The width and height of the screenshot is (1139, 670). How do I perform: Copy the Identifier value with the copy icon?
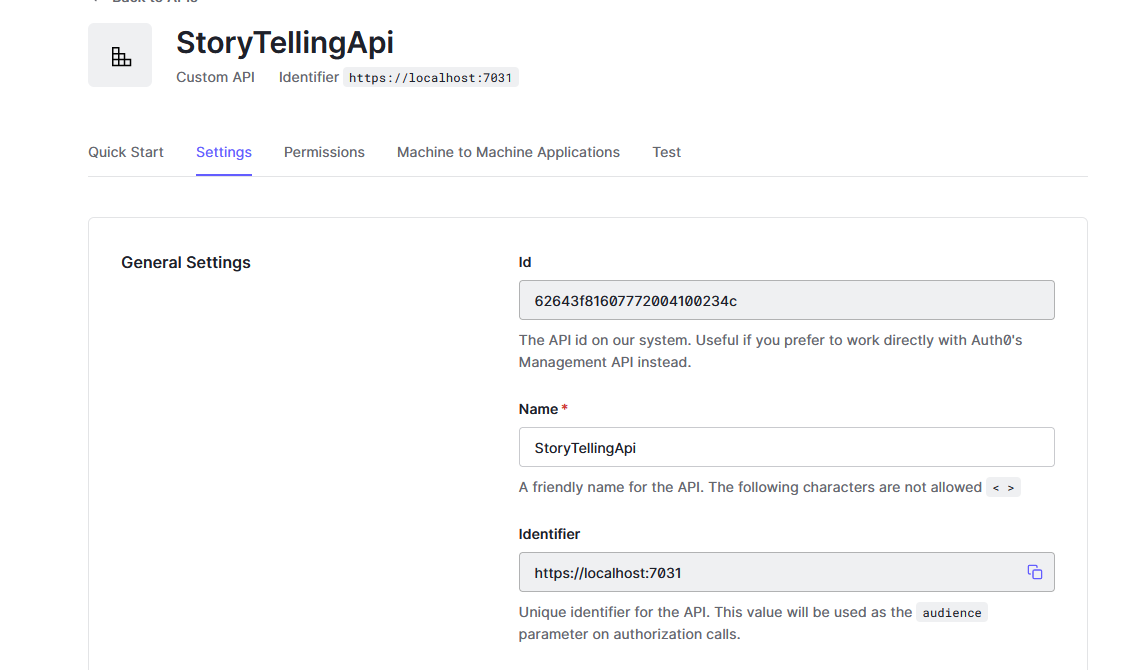click(x=1034, y=572)
